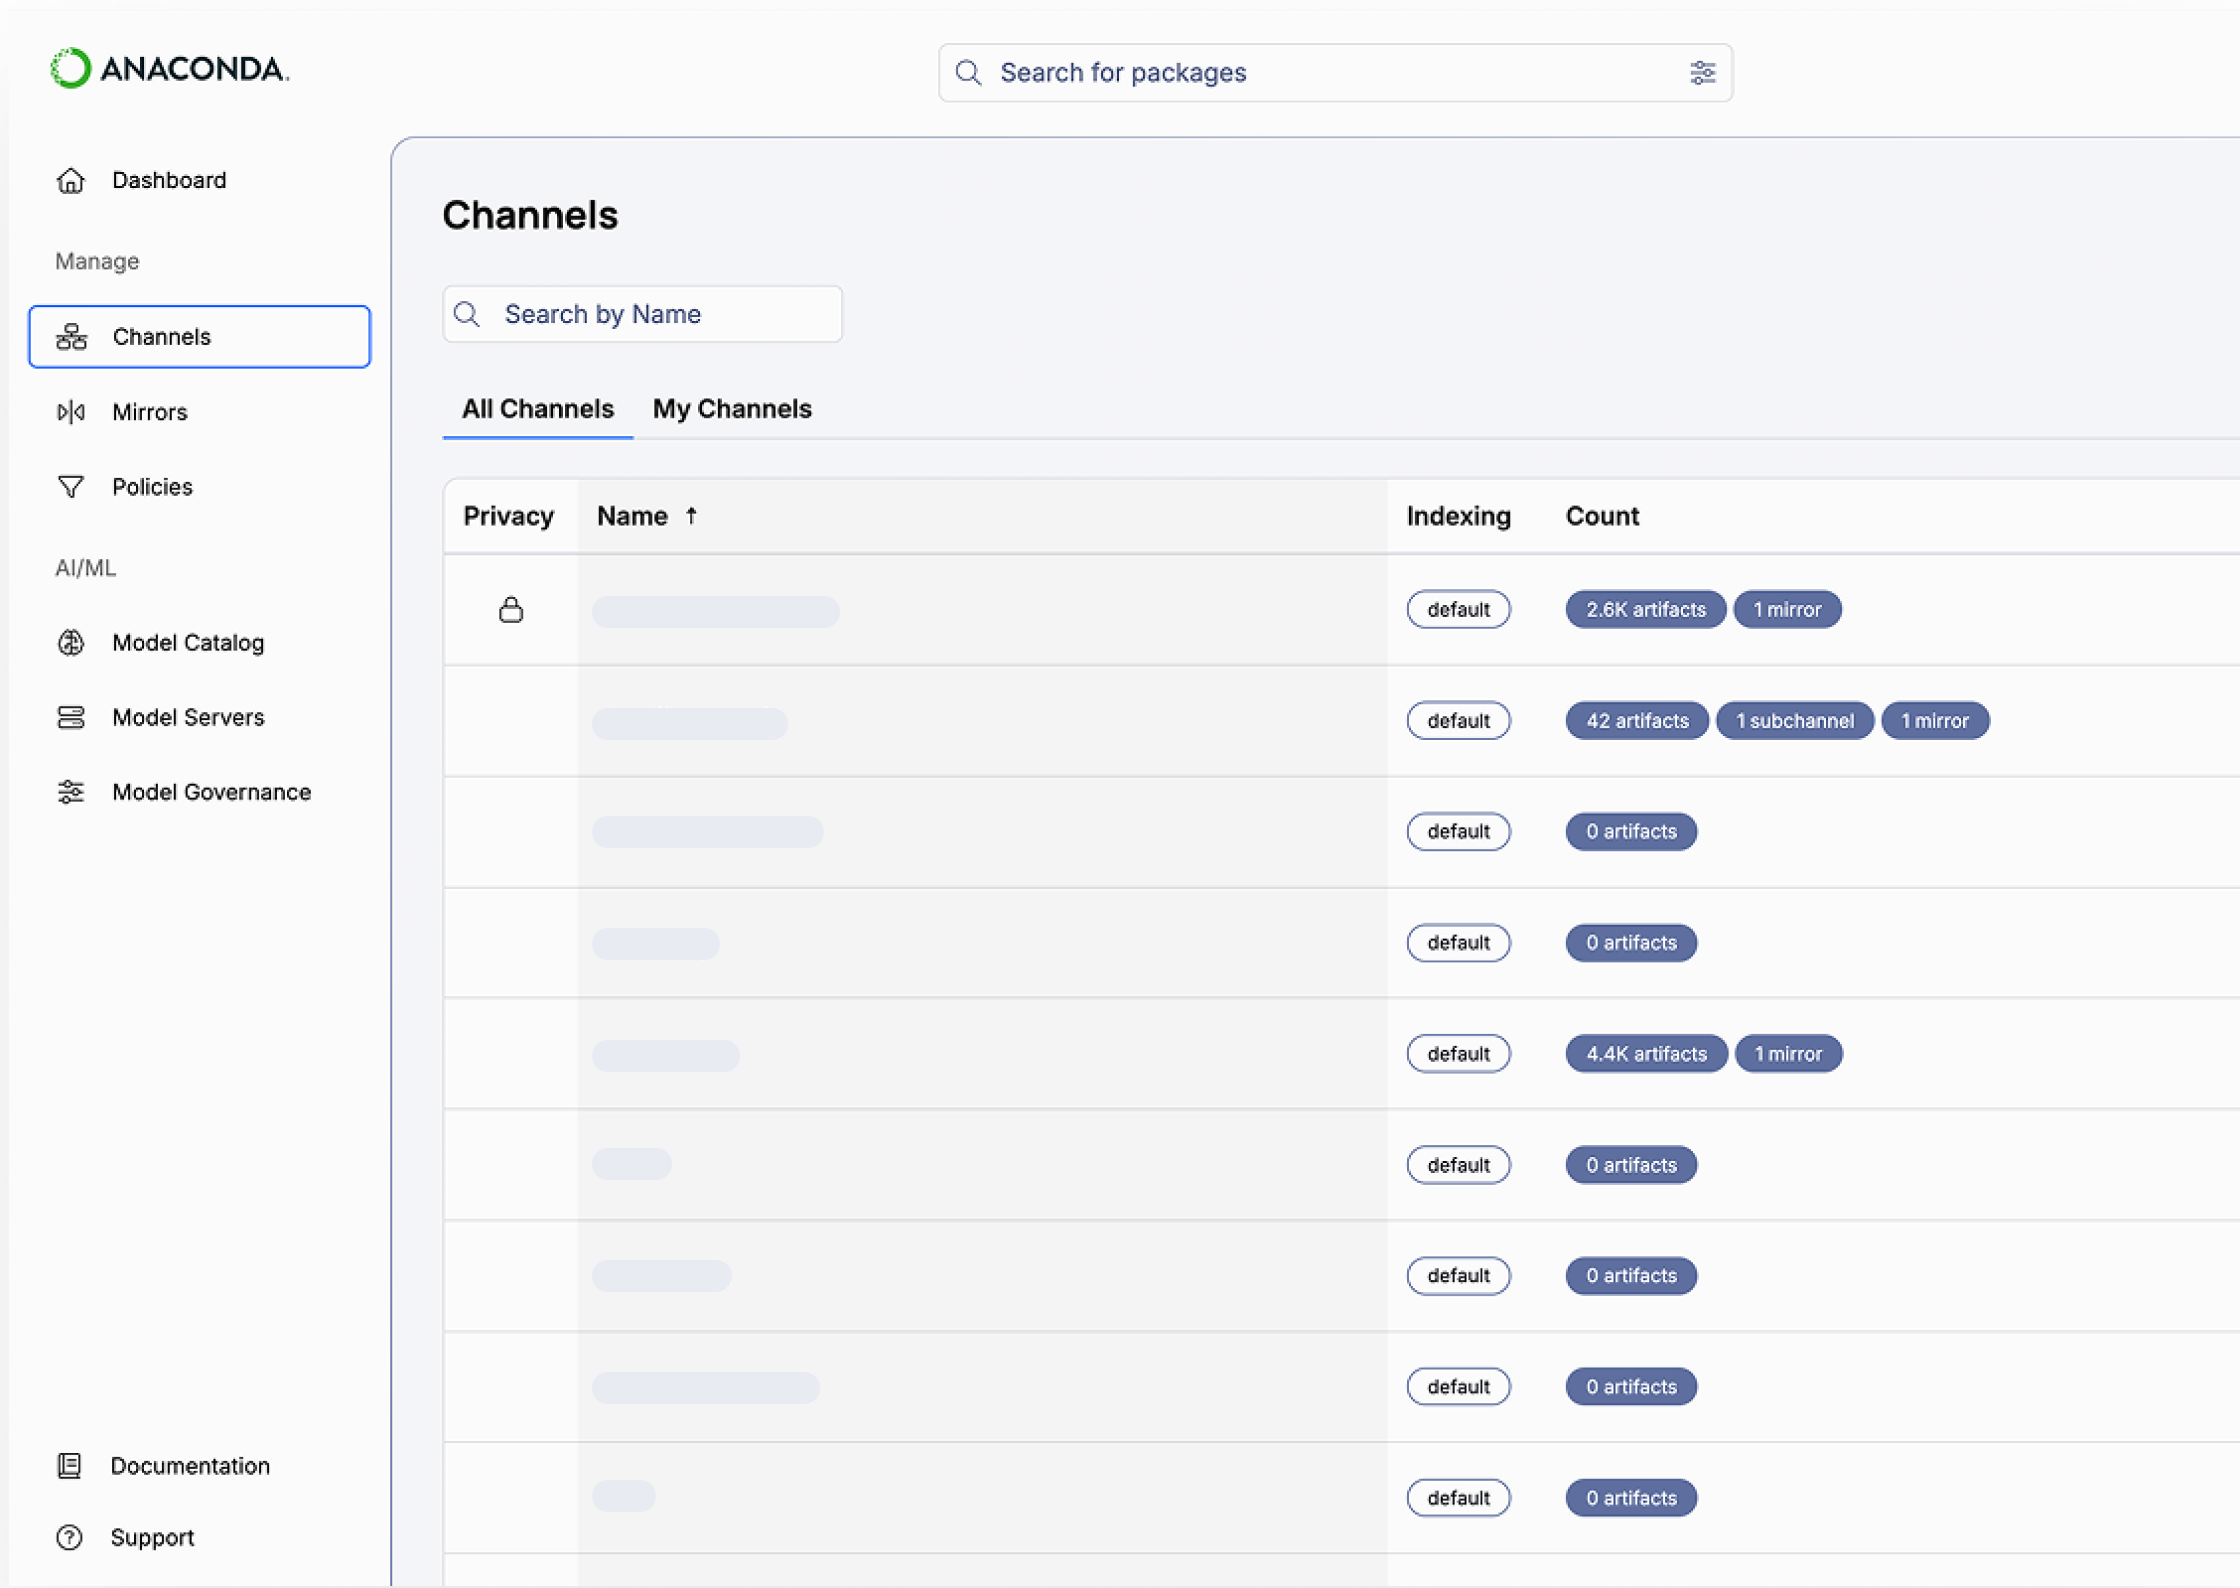Open Model Governance sliders icon

71,792
